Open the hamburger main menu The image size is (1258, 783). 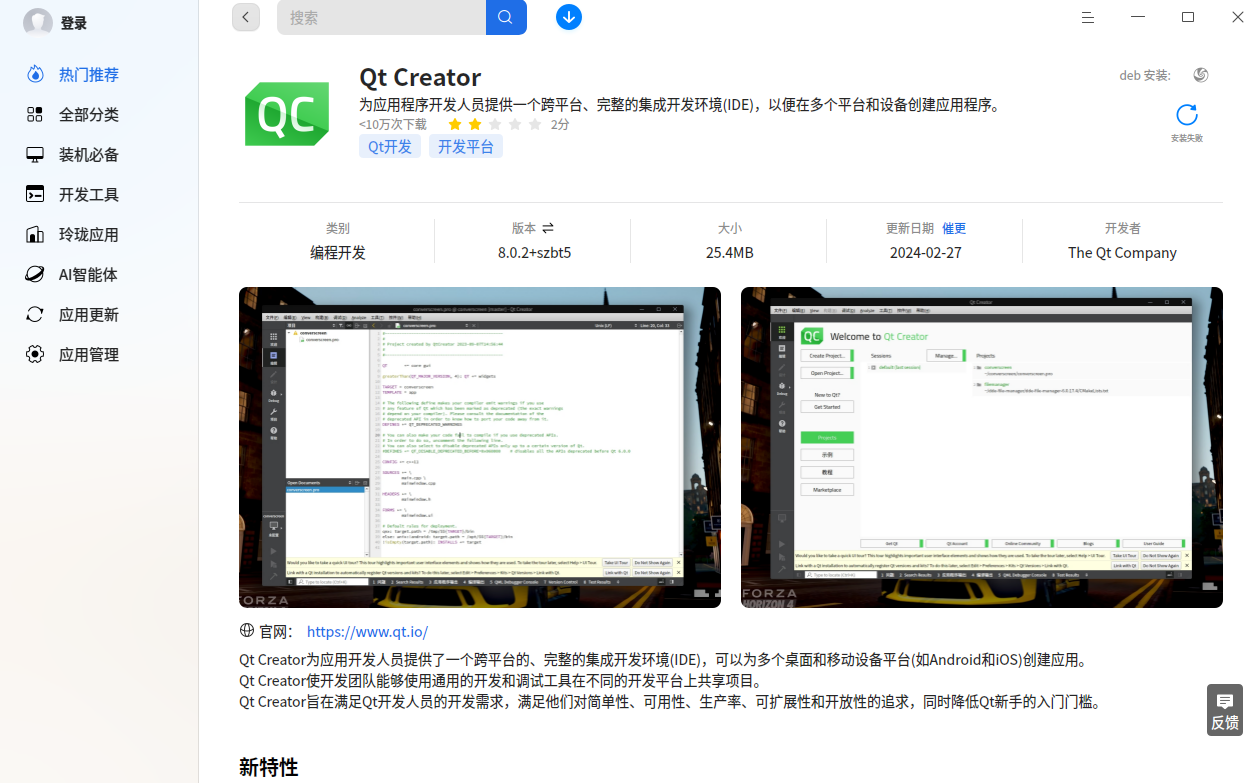(1088, 17)
